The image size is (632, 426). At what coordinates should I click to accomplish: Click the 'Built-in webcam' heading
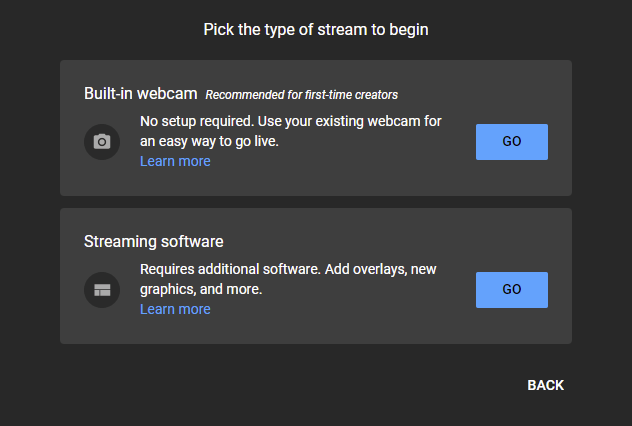(x=140, y=94)
